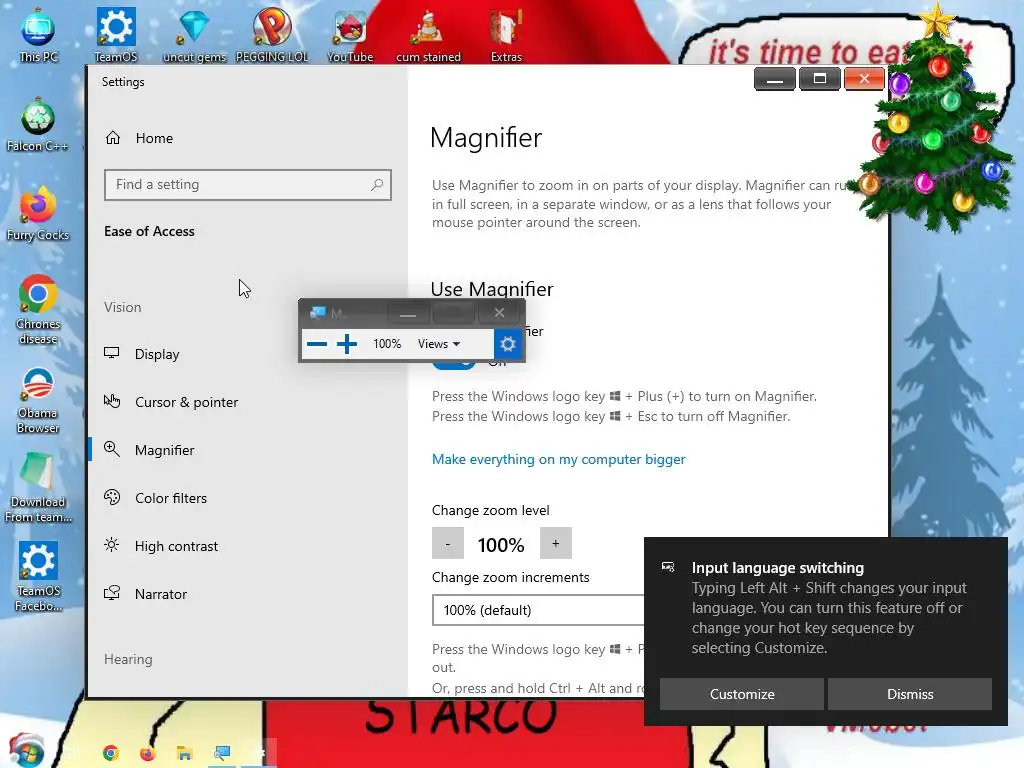Focus the Find a setting search box
1024x768 pixels.
coord(248,185)
